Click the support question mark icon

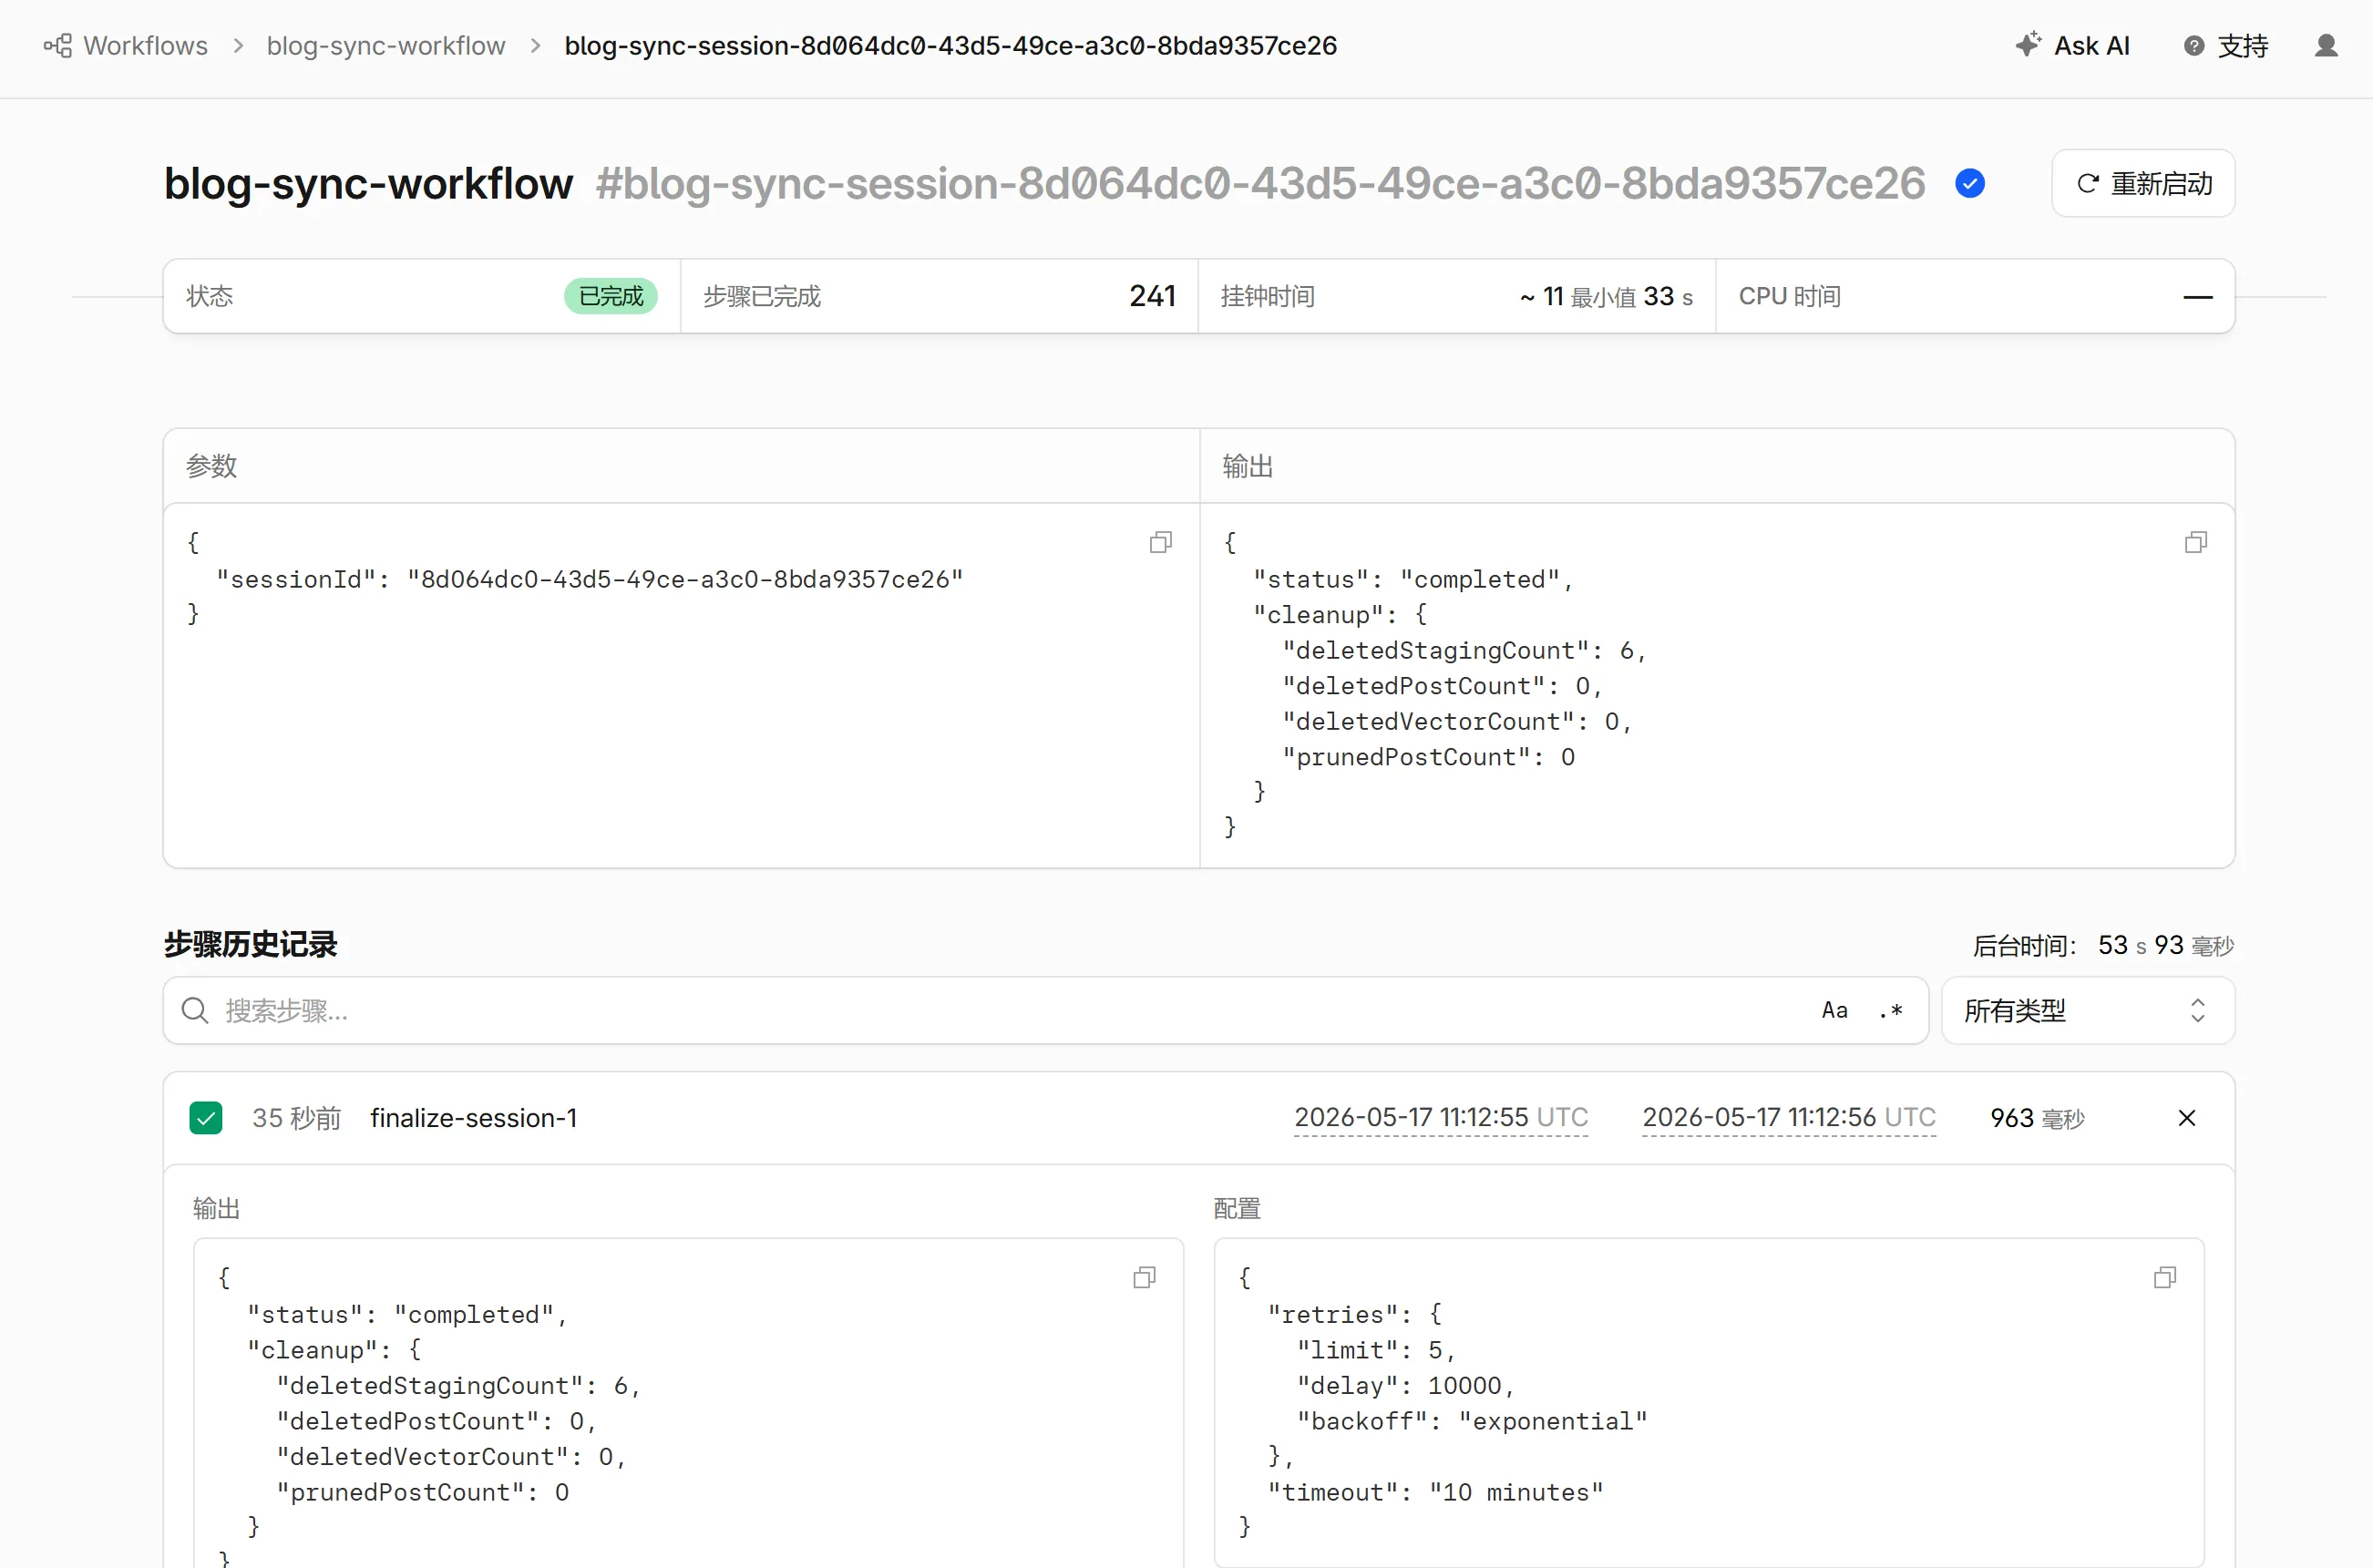(2194, 46)
